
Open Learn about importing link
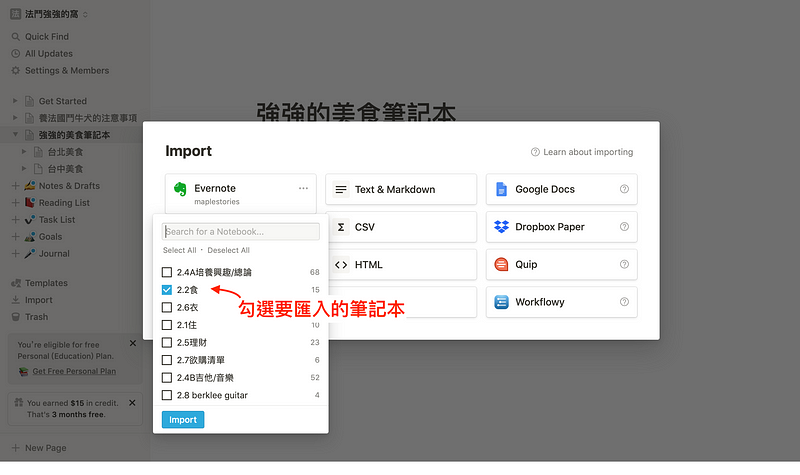582,152
